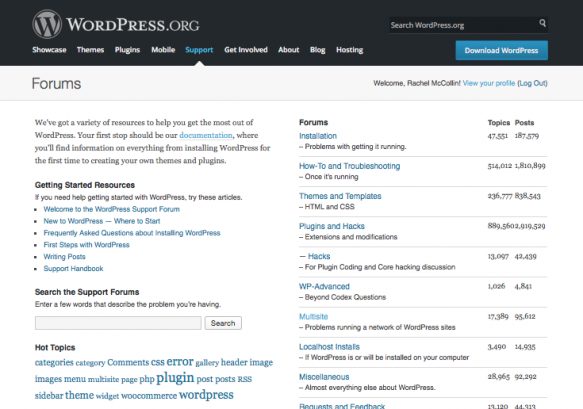Select the 1,810,899 posts count
This screenshot has width=583, height=409.
tap(530, 166)
